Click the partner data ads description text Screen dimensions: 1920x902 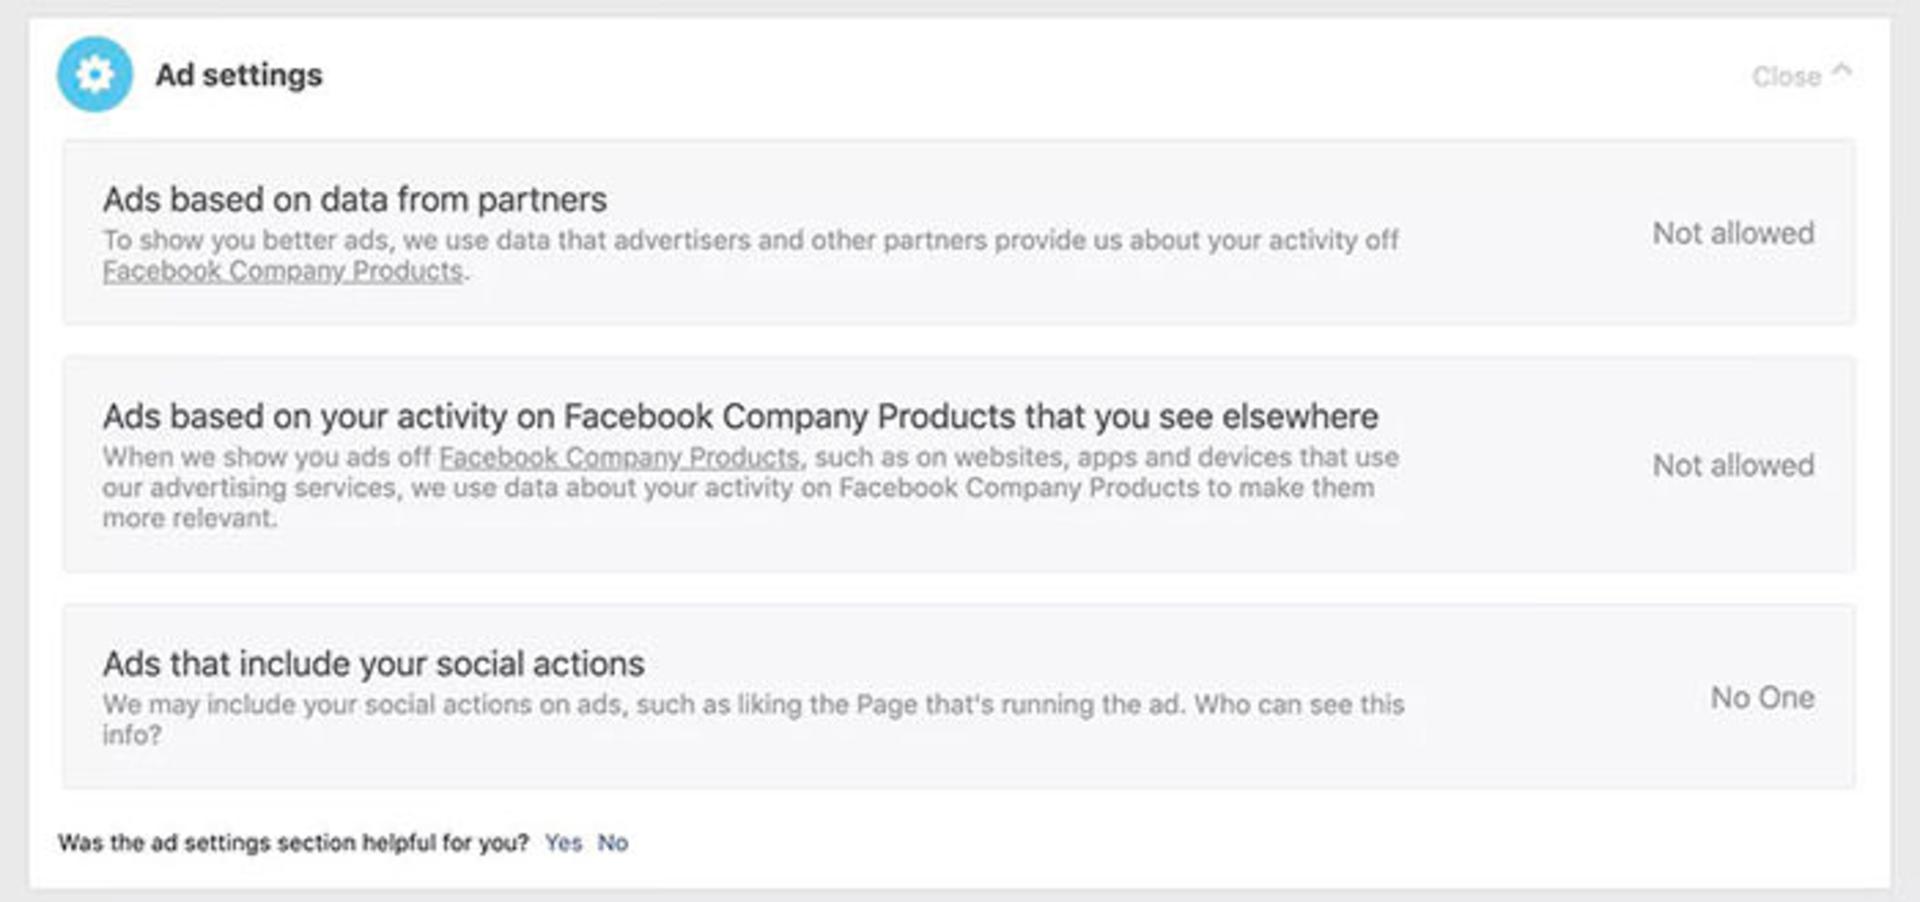(x=750, y=255)
